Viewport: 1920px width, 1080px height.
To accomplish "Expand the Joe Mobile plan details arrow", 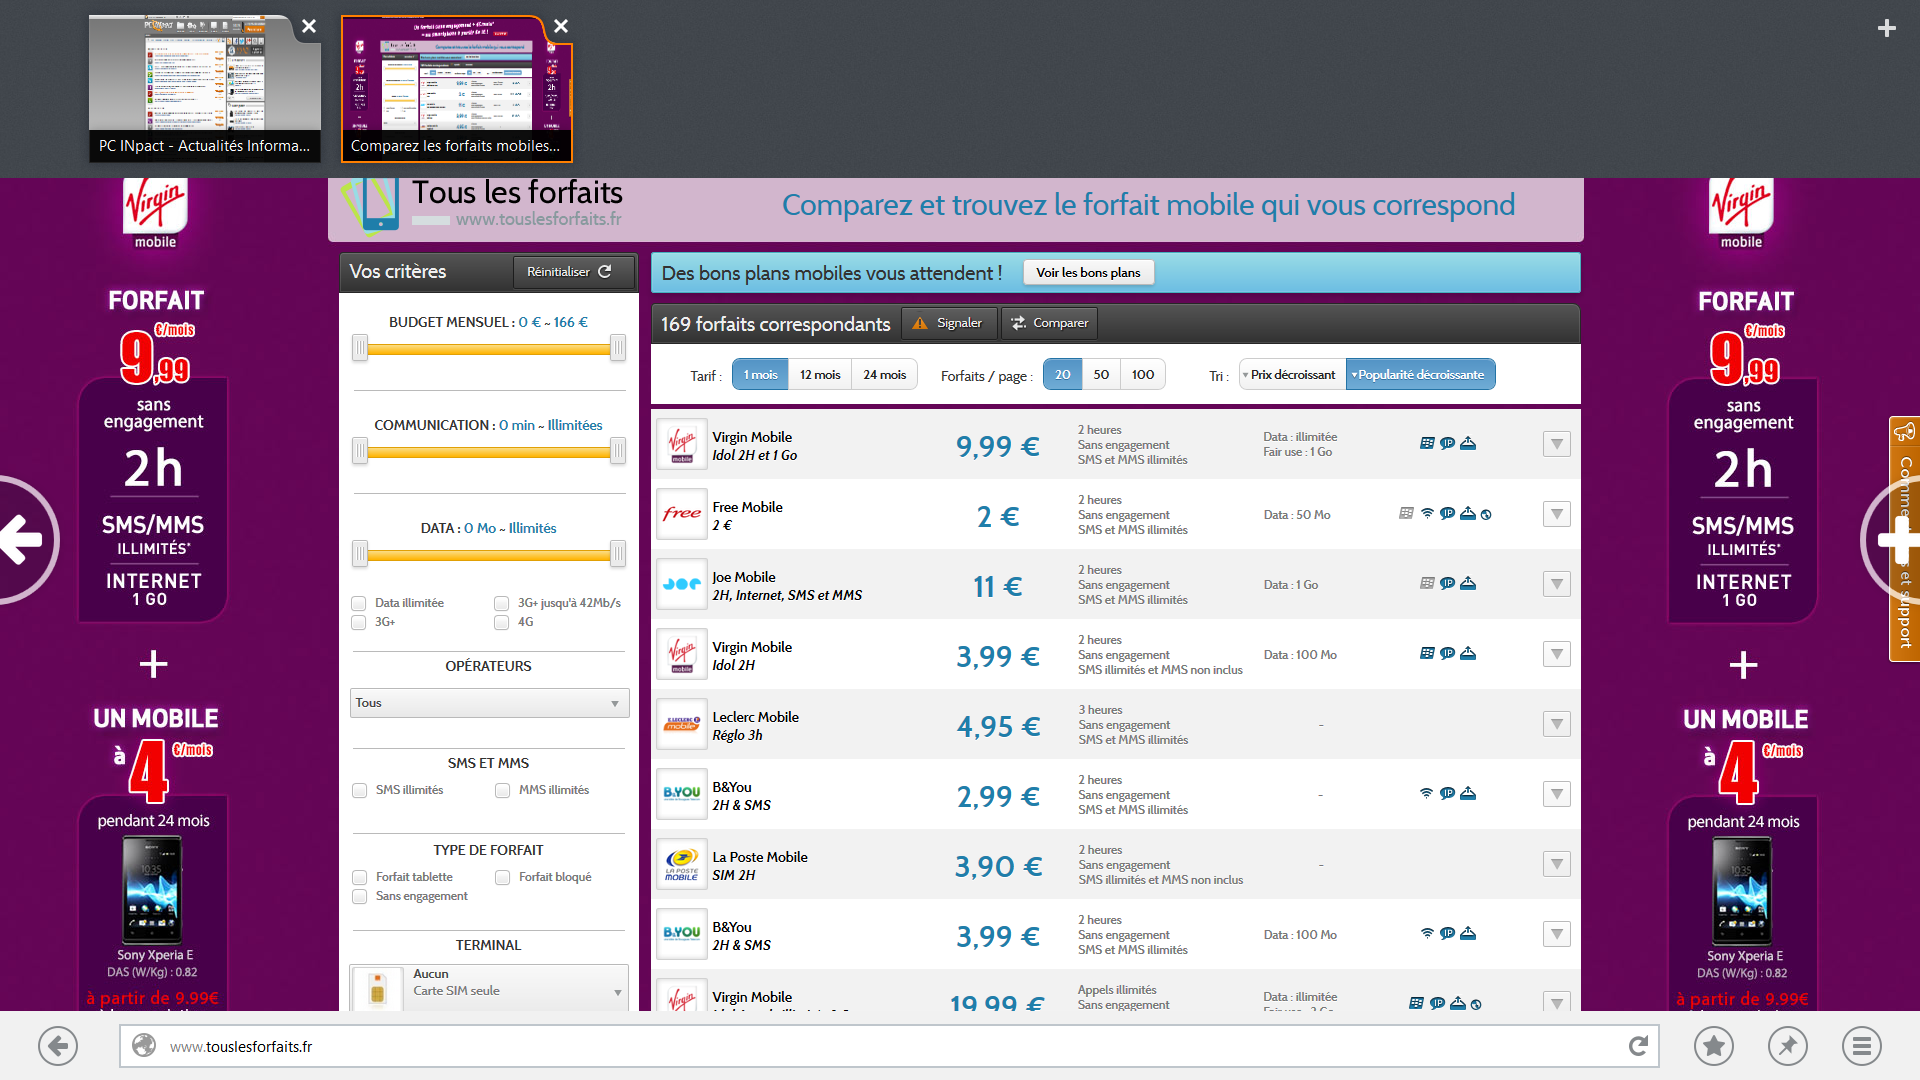I will (1556, 584).
